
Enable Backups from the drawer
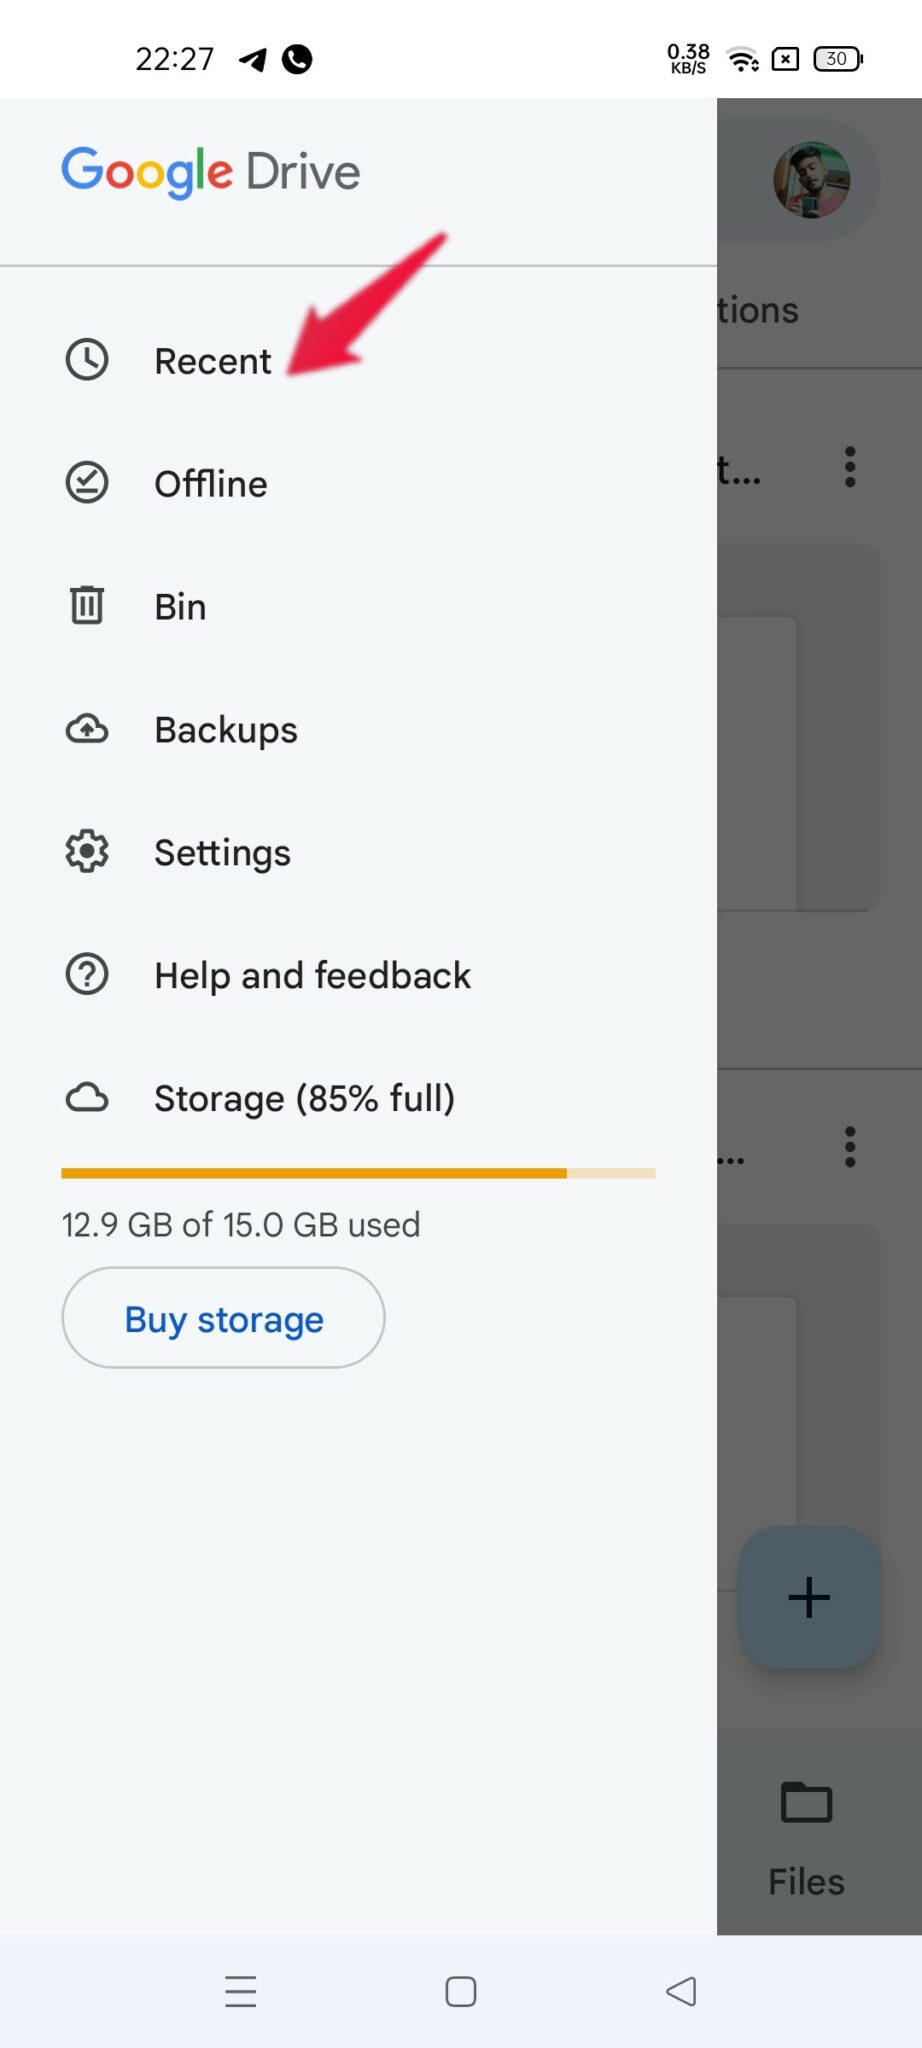pos(225,729)
